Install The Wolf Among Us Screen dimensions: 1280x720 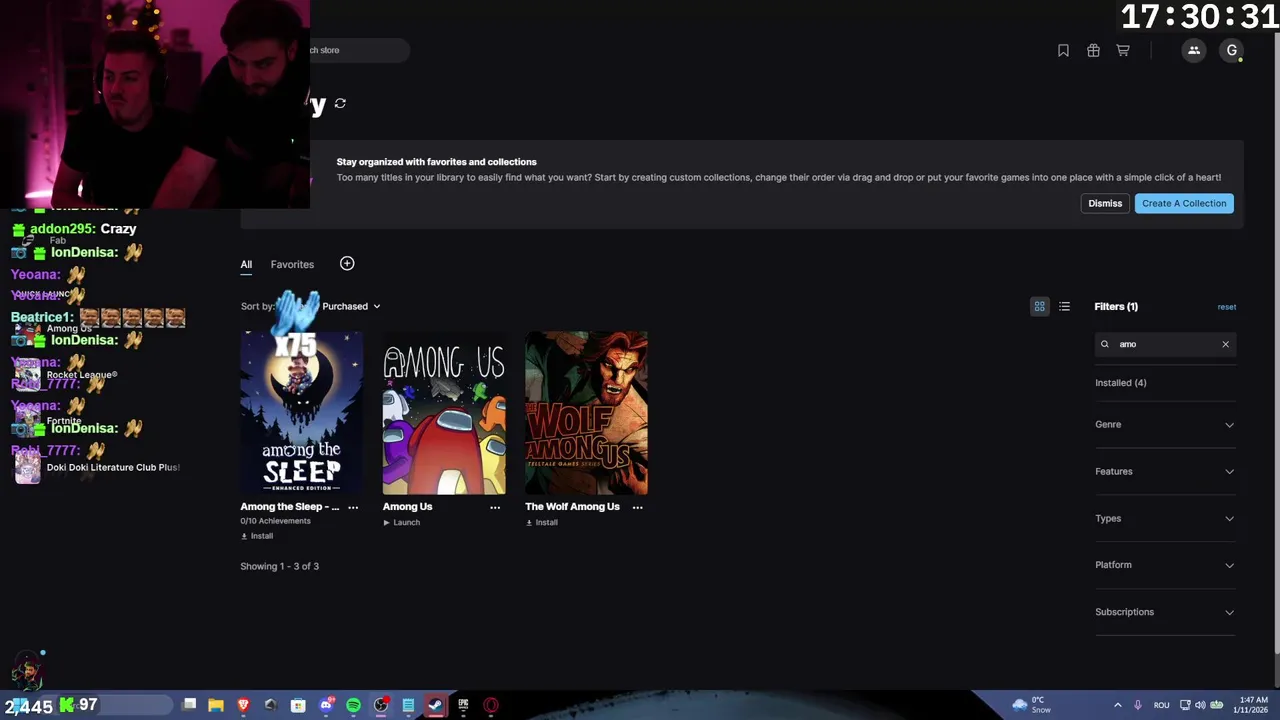541,522
